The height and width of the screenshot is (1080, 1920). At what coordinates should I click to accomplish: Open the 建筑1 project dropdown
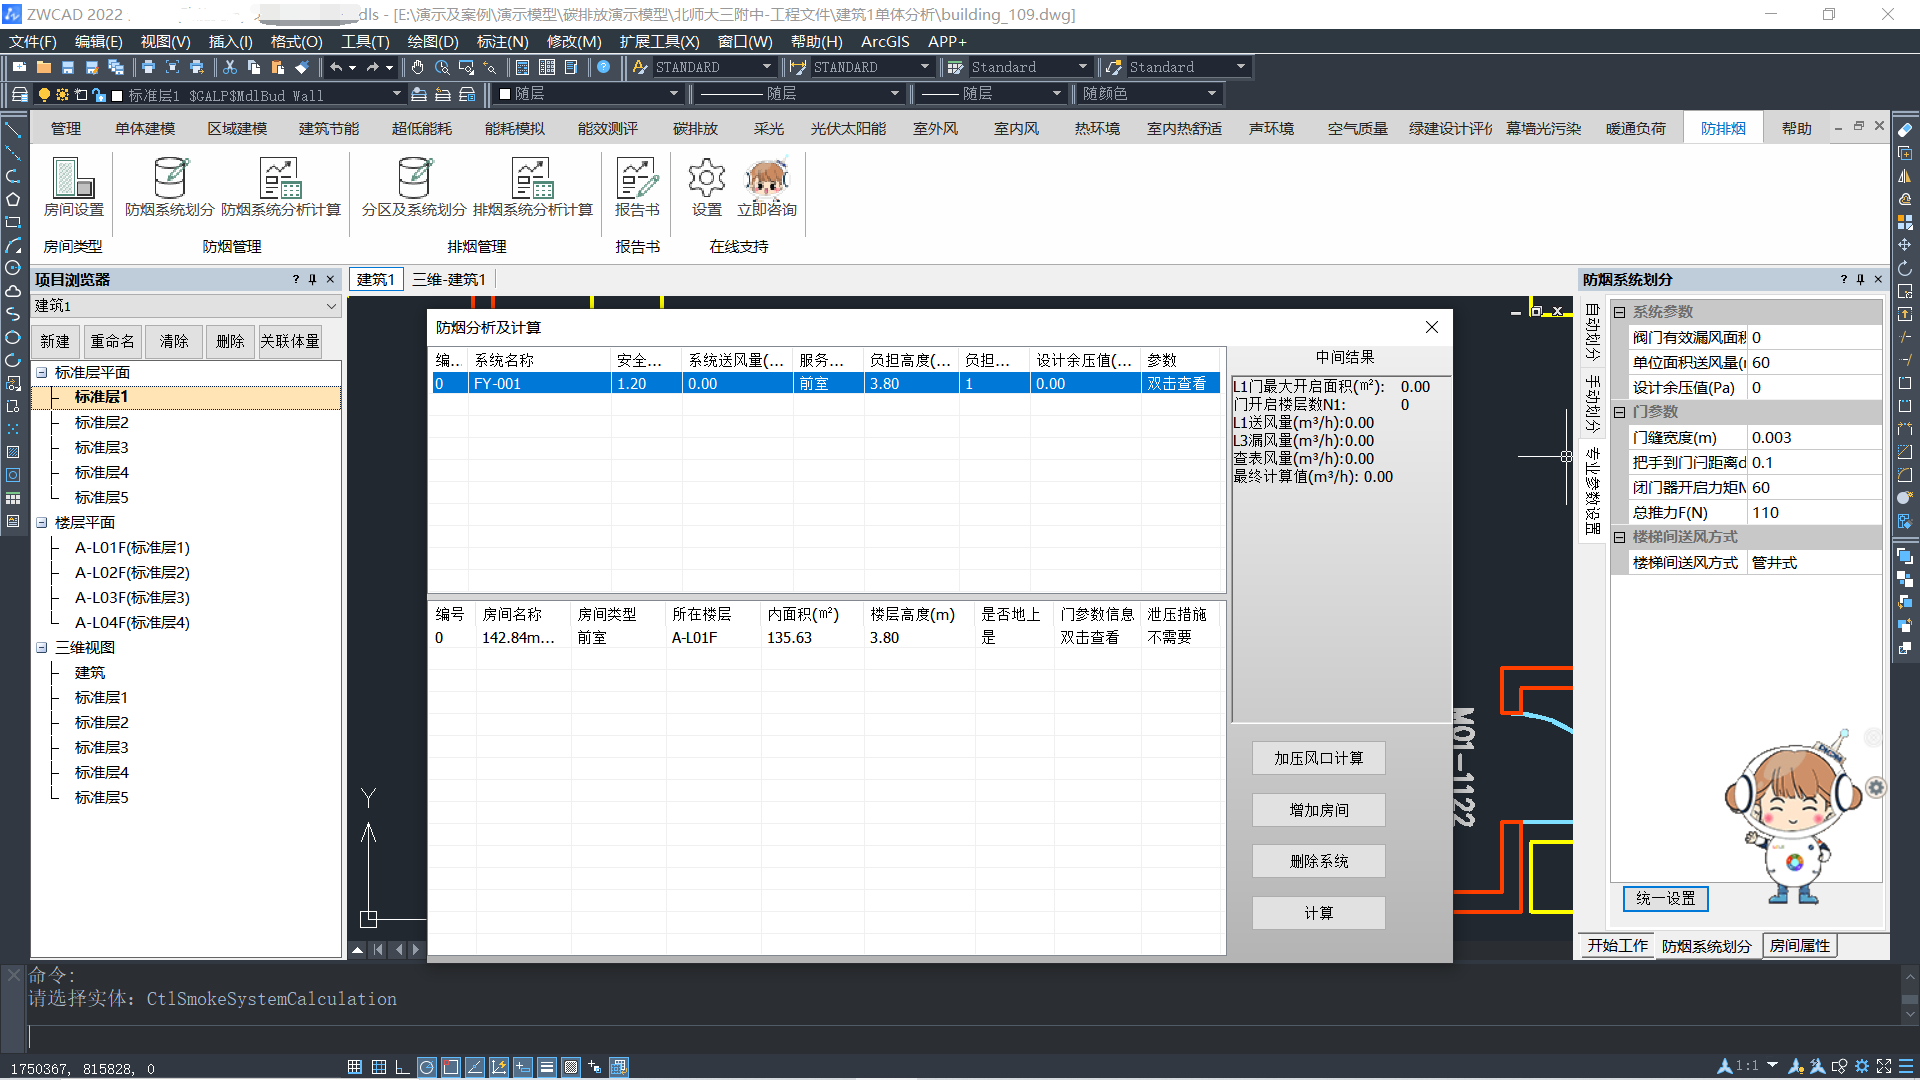tap(330, 306)
